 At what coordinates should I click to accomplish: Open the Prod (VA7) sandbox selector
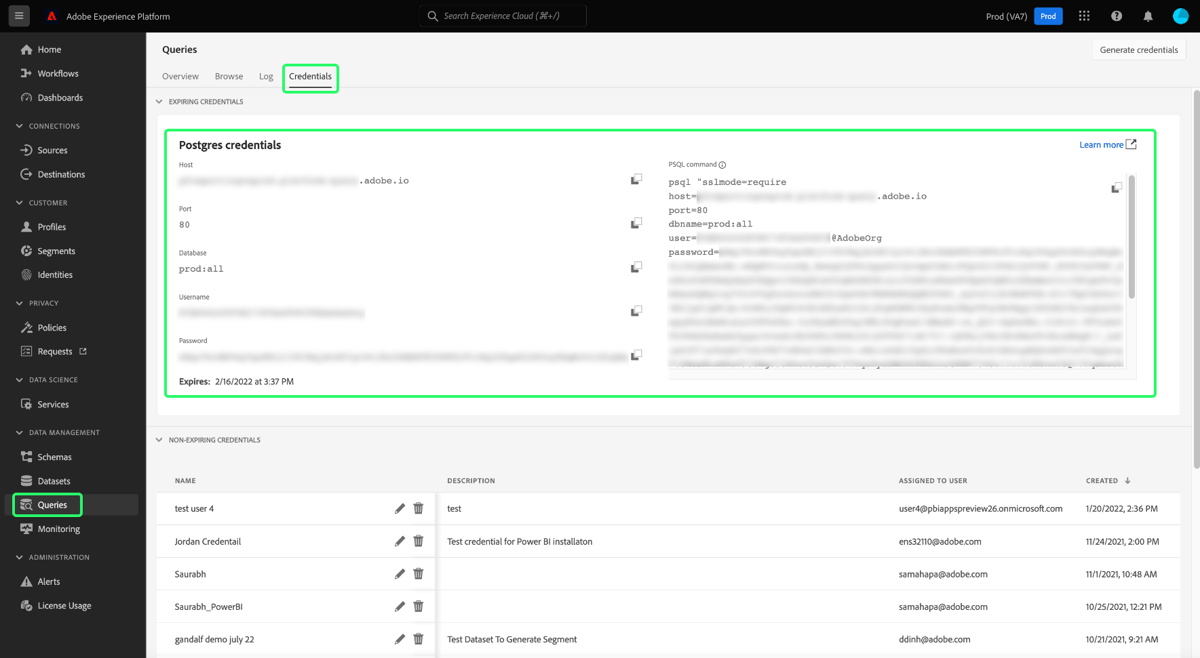pos(1006,15)
